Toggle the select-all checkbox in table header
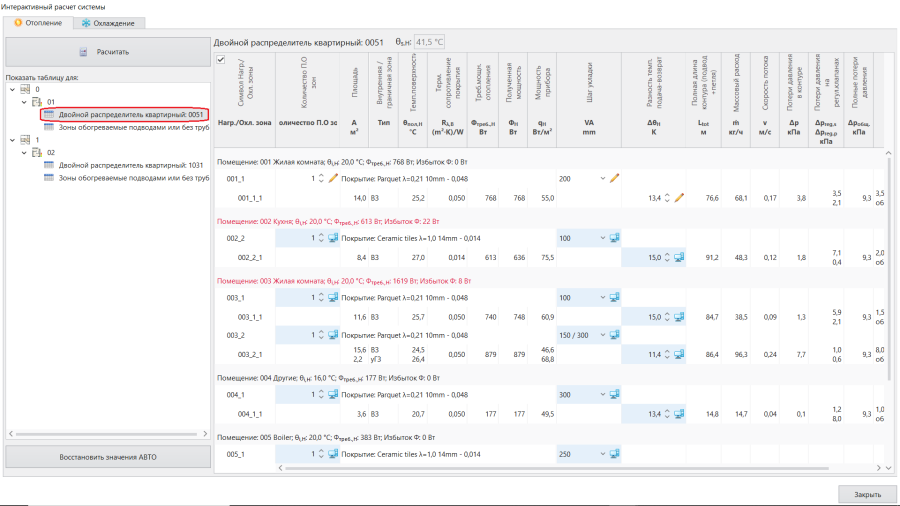 pyautogui.click(x=221, y=60)
